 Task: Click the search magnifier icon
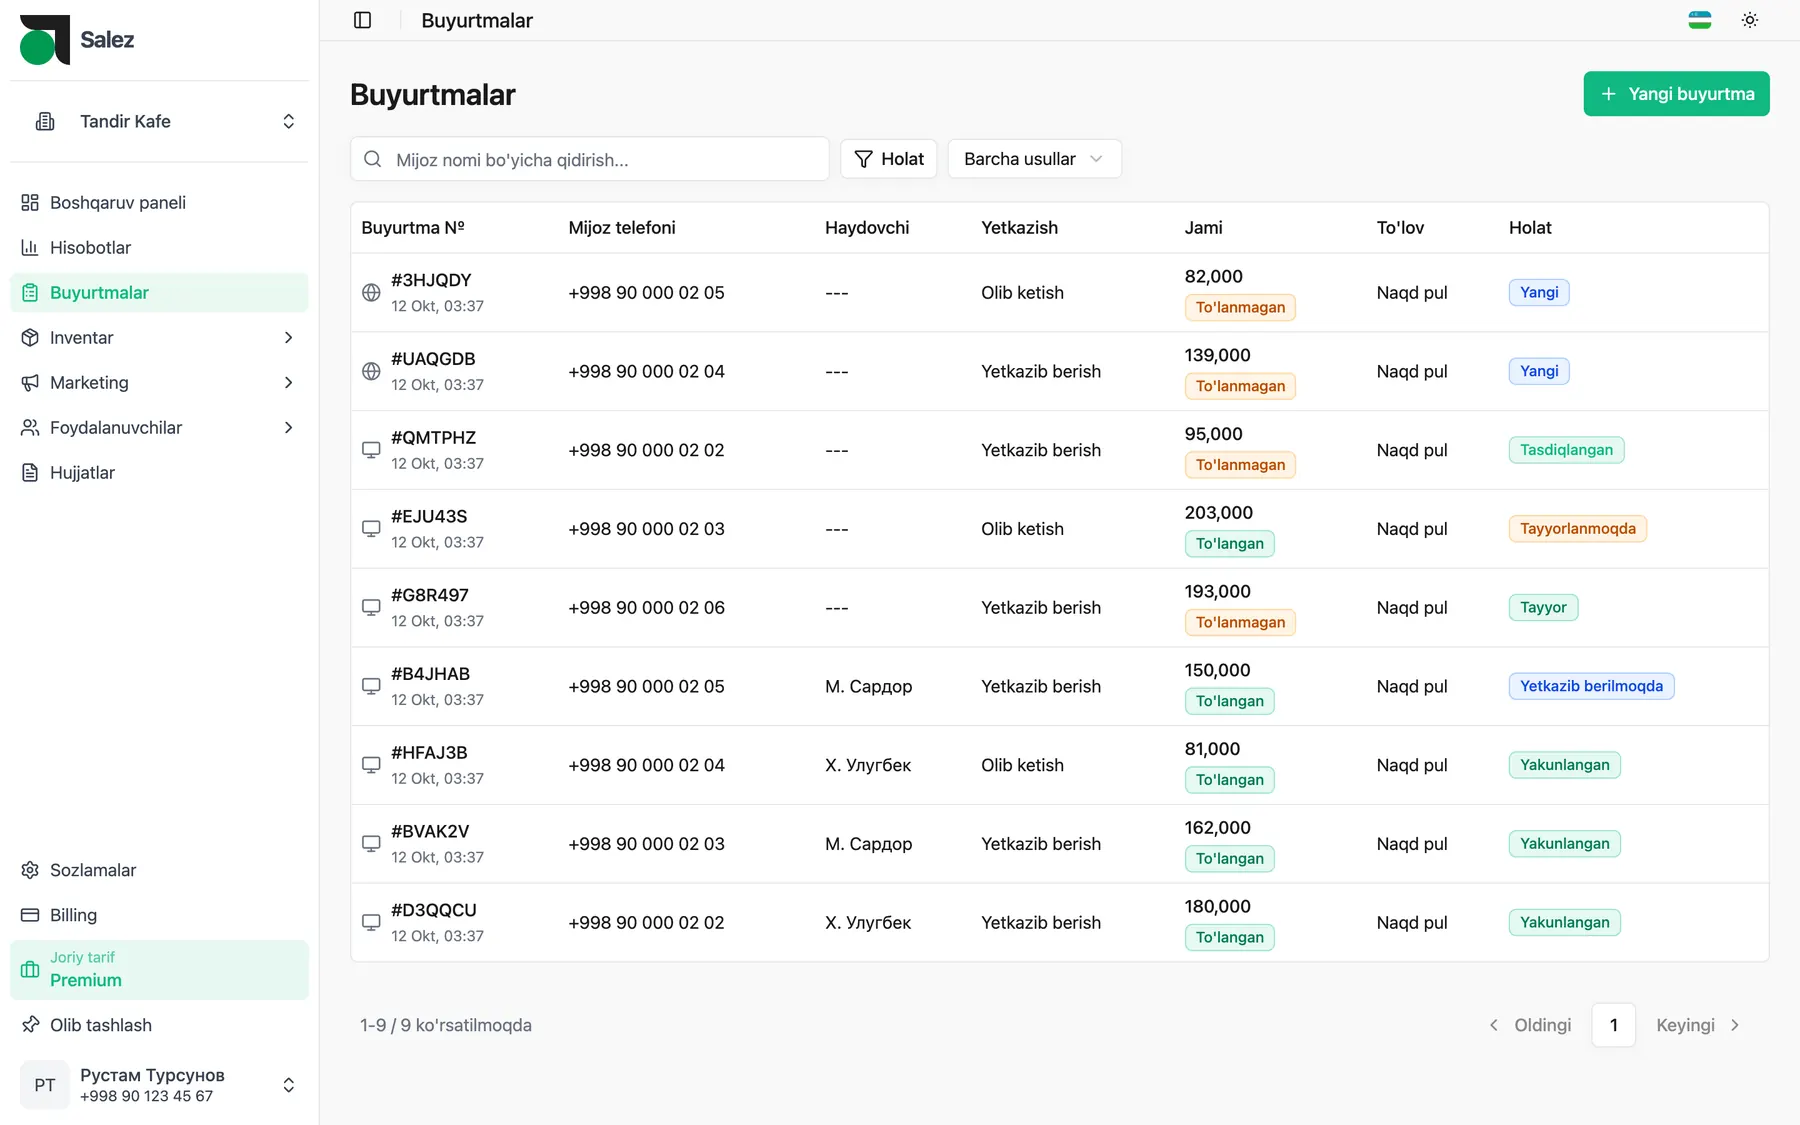(373, 159)
